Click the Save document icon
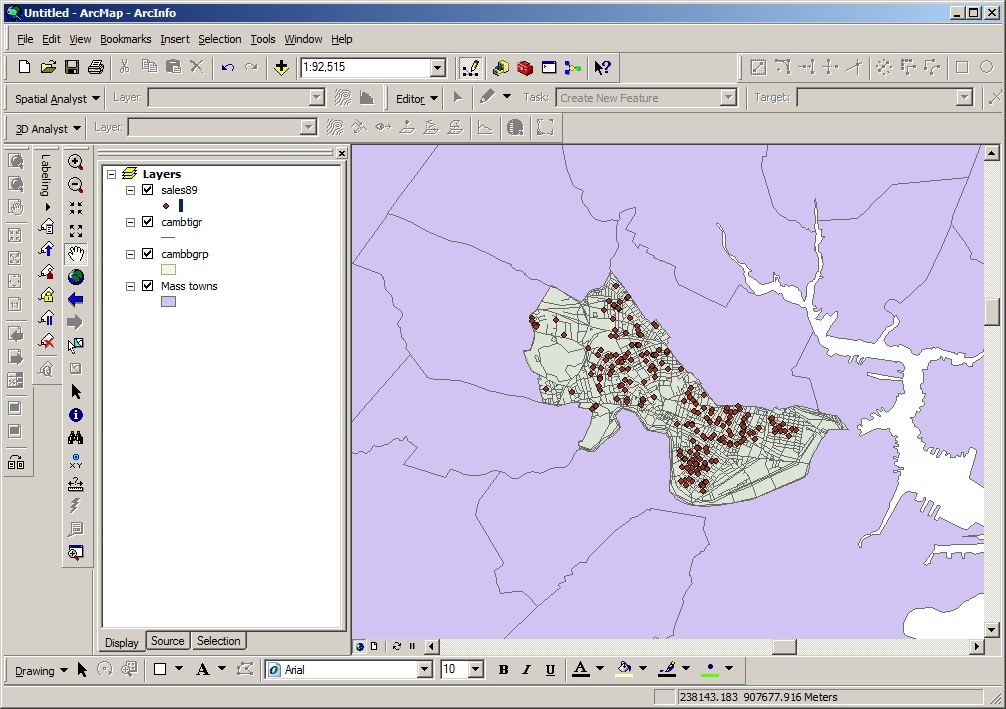Image resolution: width=1006 pixels, height=709 pixels. pos(72,68)
